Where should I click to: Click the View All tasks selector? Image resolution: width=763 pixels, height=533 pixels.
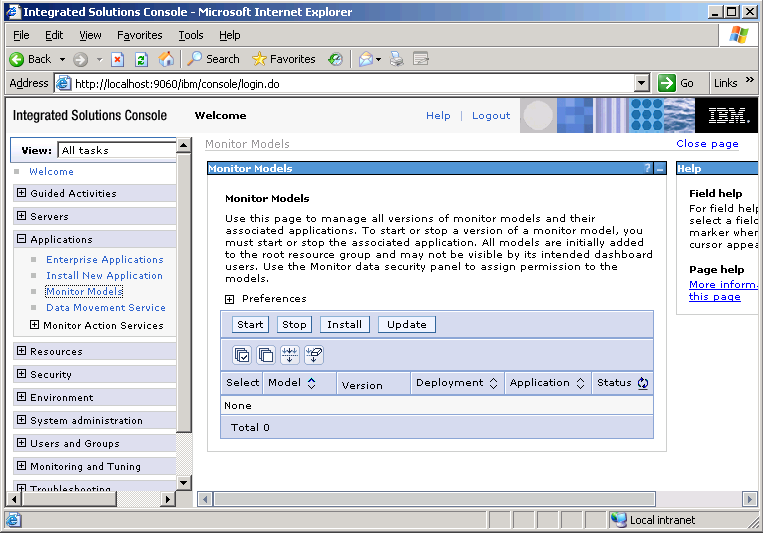tap(117, 150)
